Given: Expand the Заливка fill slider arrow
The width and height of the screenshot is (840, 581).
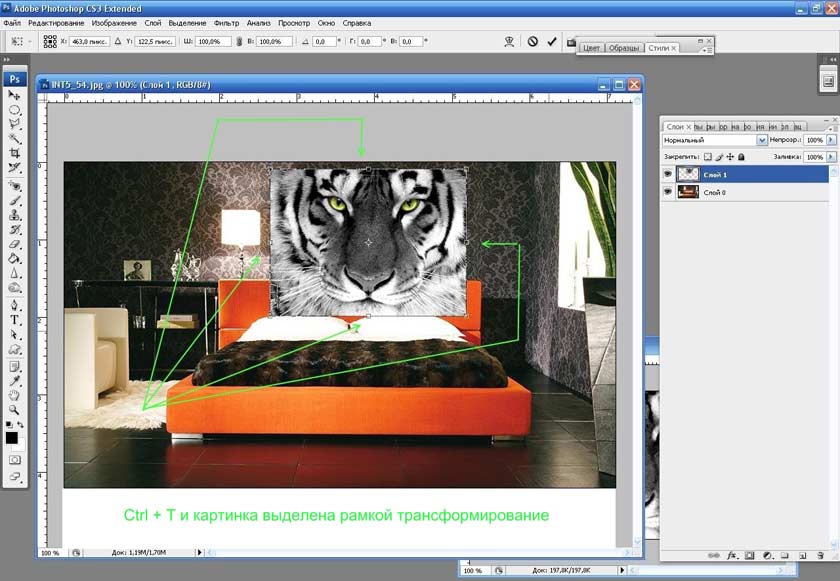Looking at the screenshot, I should coord(830,157).
